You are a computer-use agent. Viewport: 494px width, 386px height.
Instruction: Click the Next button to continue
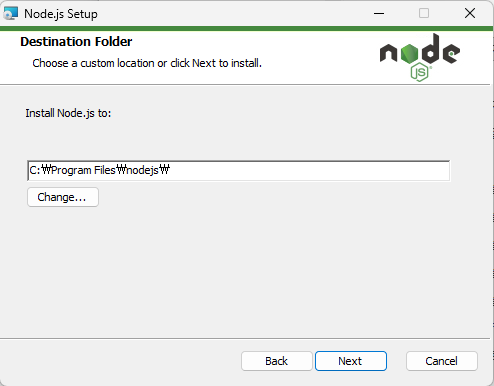pos(351,361)
